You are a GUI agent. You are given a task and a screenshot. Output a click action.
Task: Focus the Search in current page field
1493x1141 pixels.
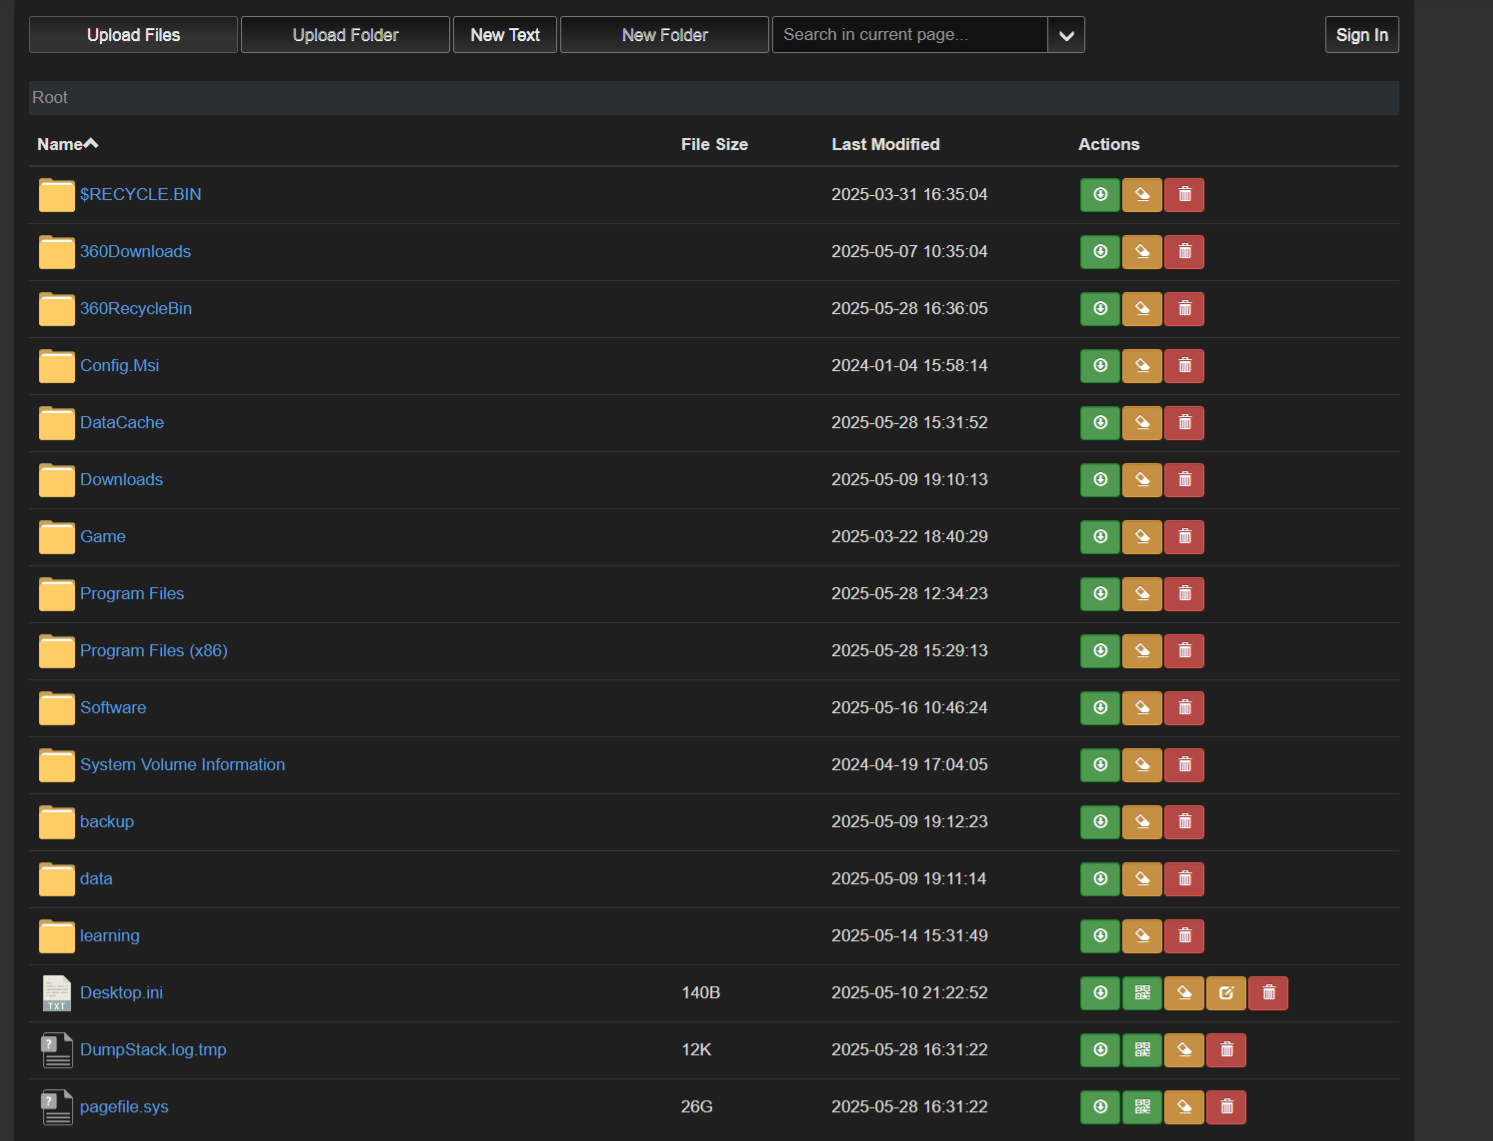[910, 35]
